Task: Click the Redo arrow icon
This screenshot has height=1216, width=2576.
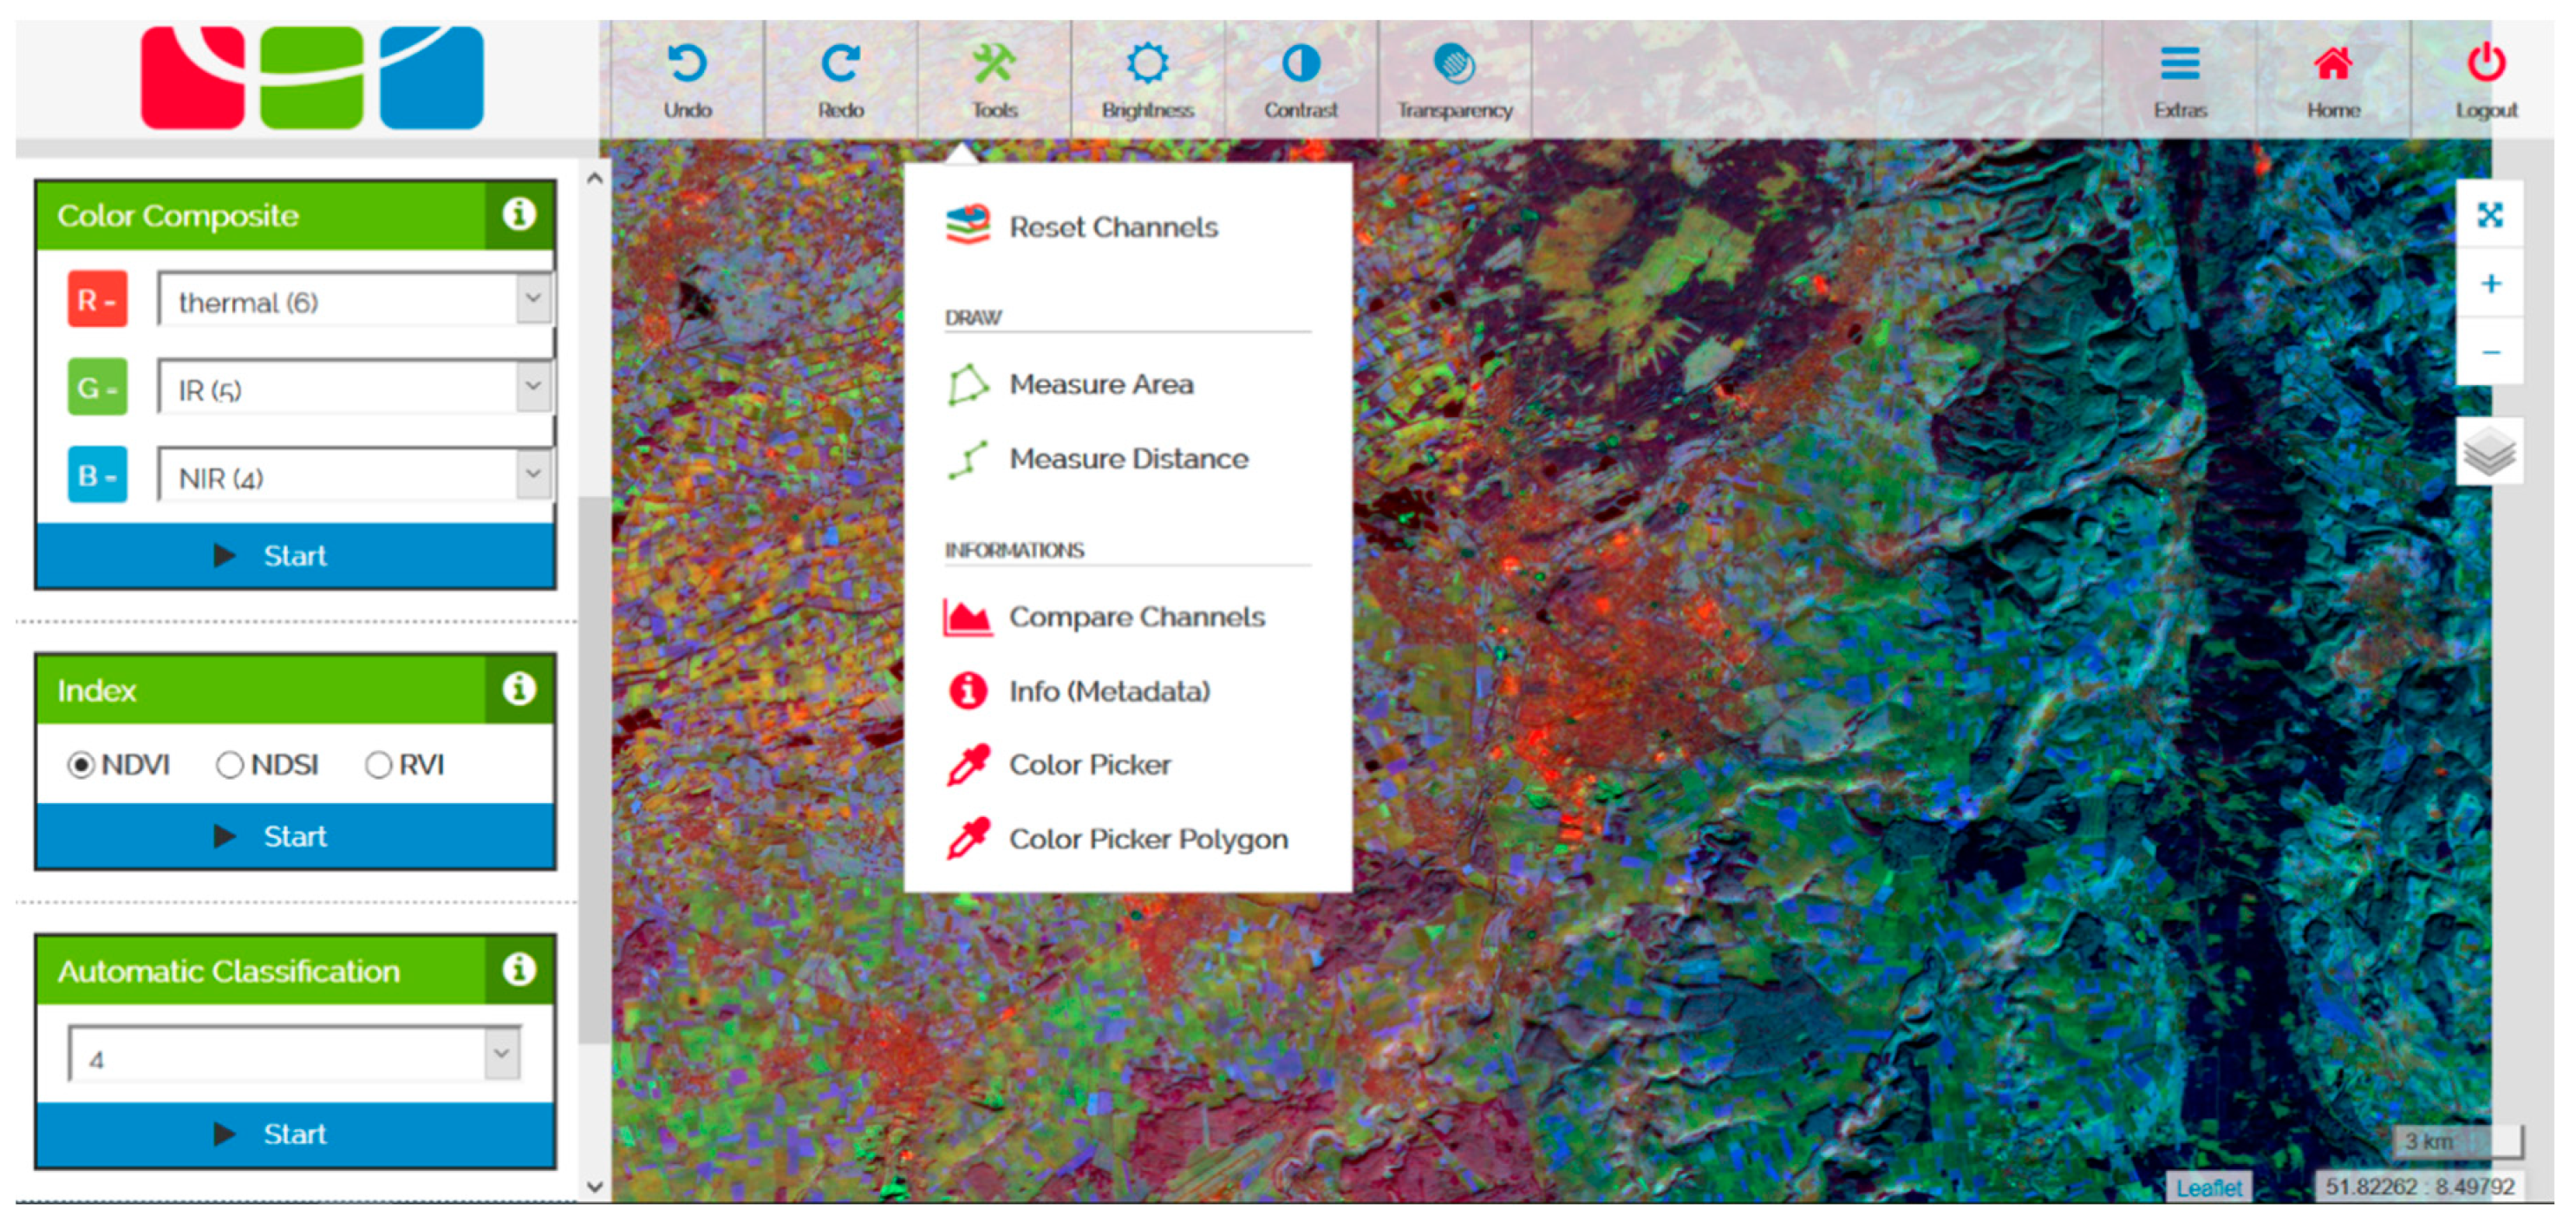Action: point(840,65)
